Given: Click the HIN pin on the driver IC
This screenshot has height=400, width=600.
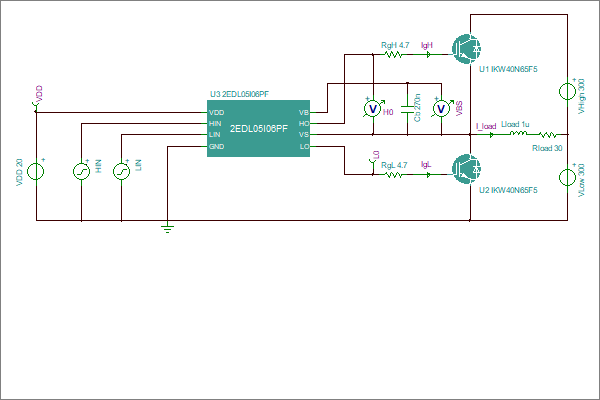Looking at the screenshot, I should click(215, 124).
